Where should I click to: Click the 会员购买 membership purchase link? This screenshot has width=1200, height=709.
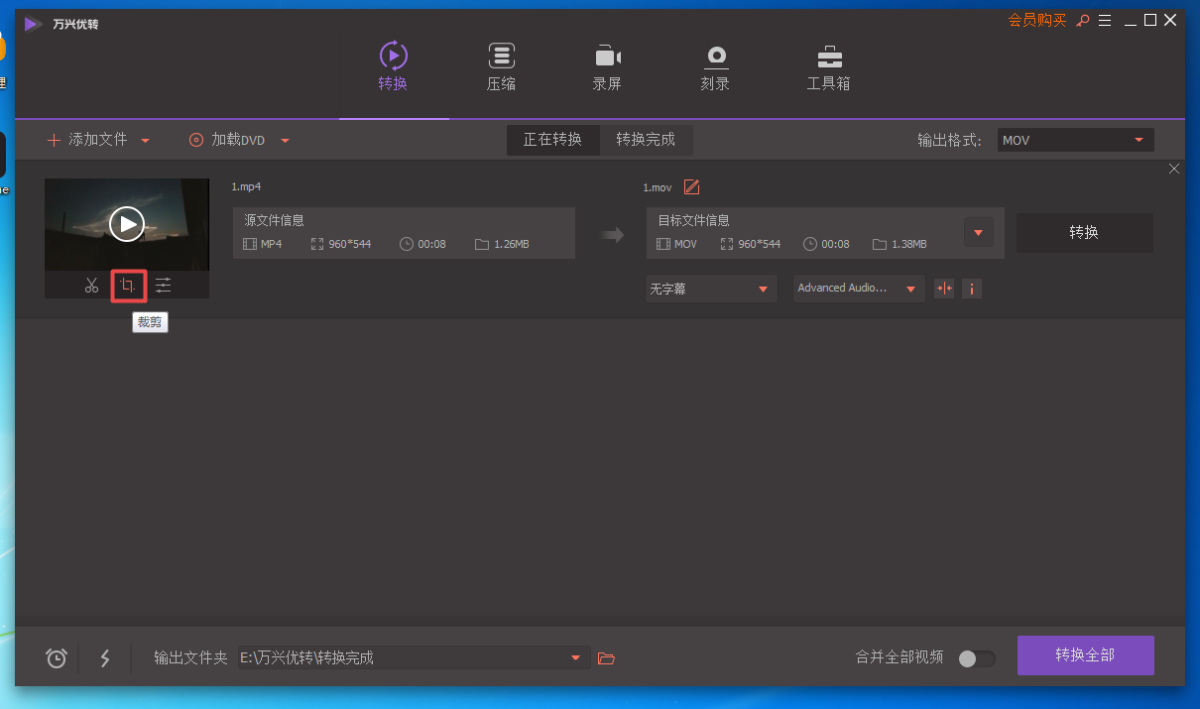coord(1036,21)
